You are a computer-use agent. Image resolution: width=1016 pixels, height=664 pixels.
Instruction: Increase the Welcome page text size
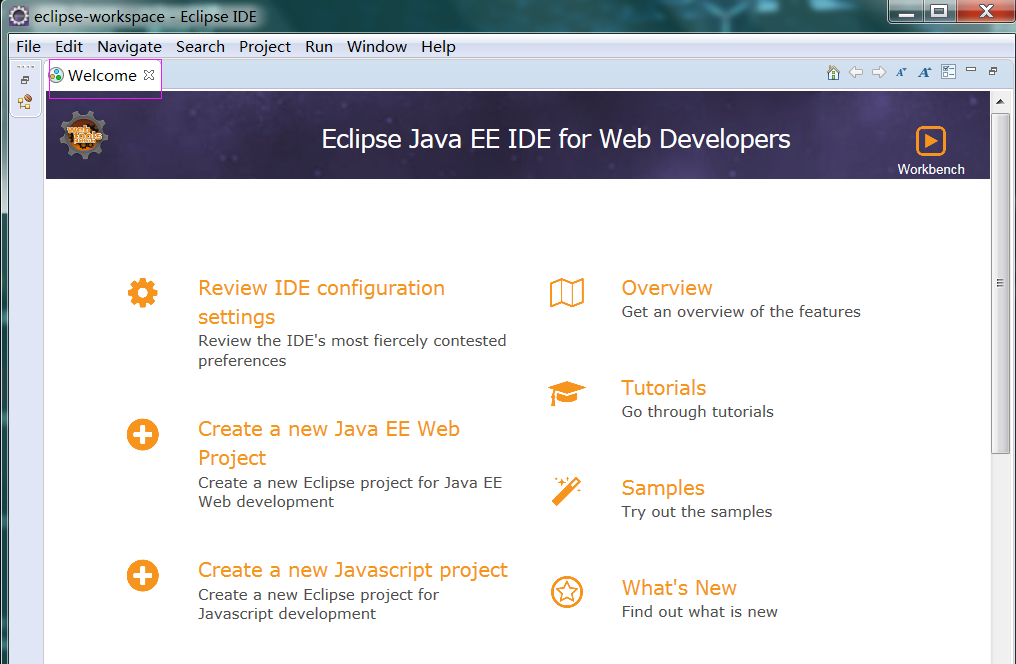(924, 72)
